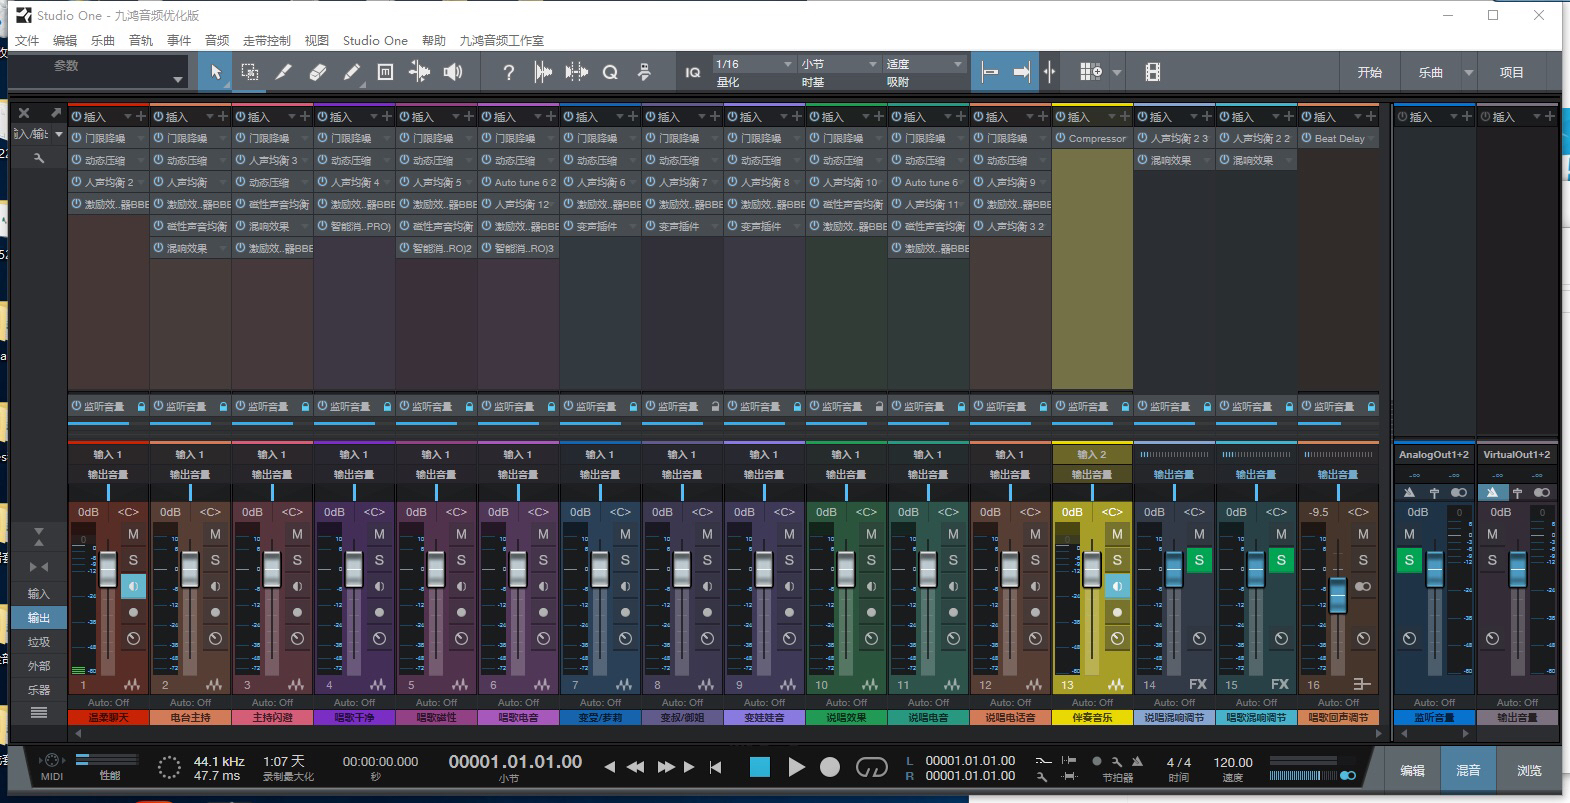Expand 输入/输出 section arrow in sidebar

coord(59,134)
